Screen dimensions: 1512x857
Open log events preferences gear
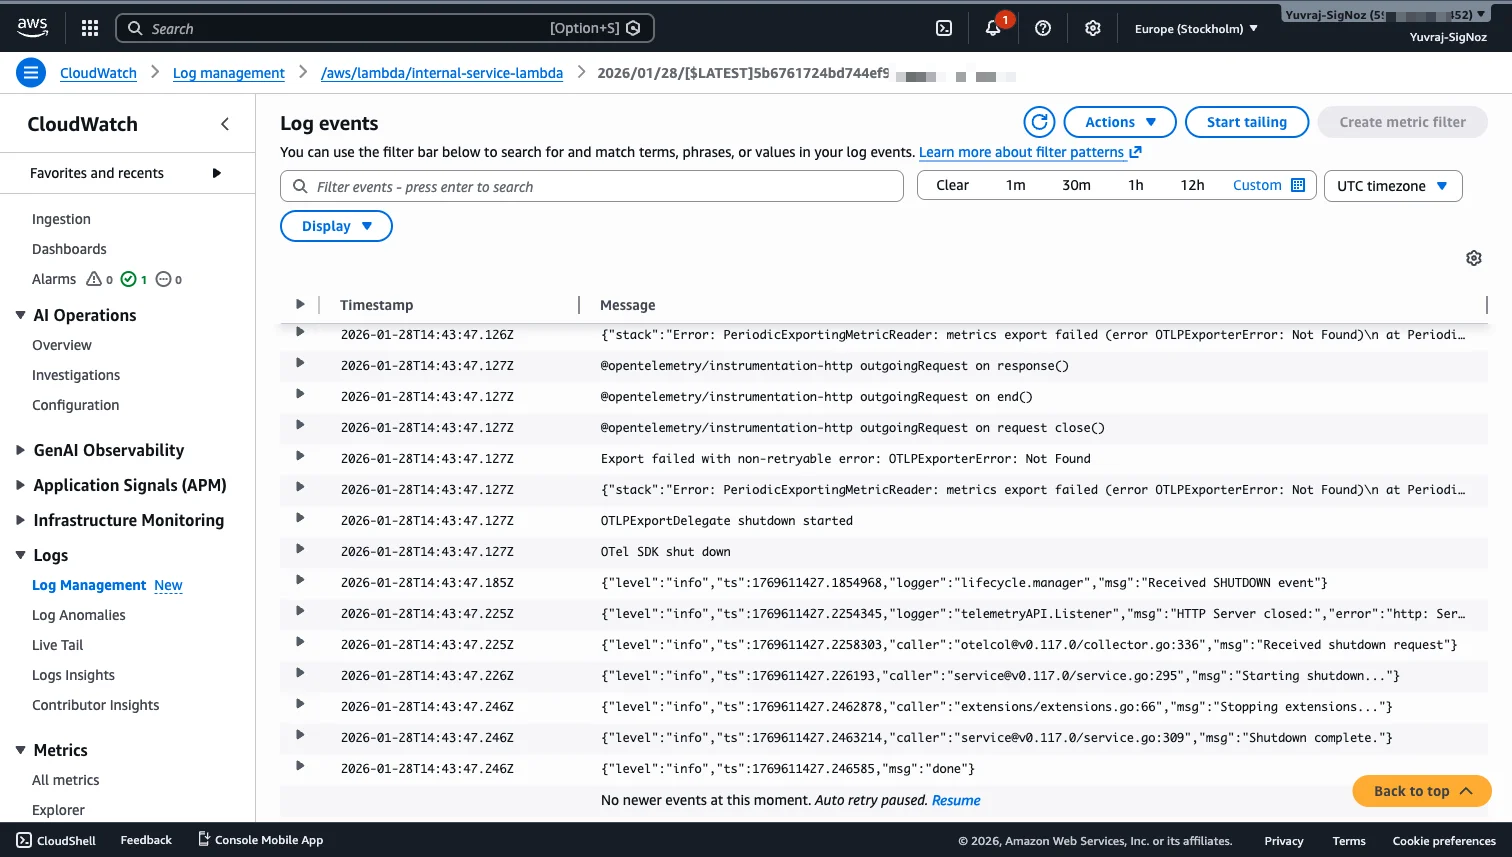[x=1473, y=257]
